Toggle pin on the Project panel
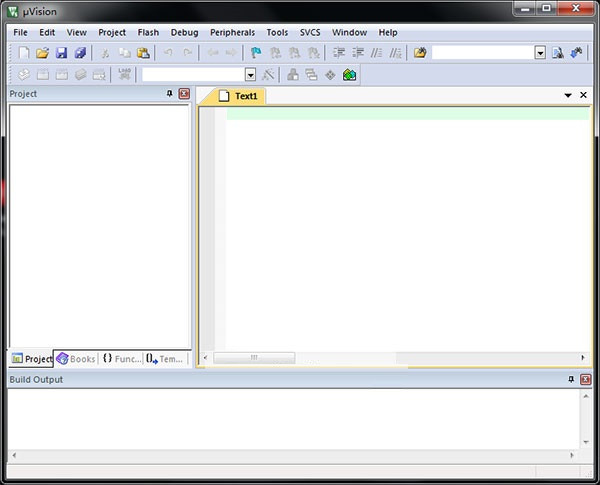The image size is (600, 485). click(169, 94)
